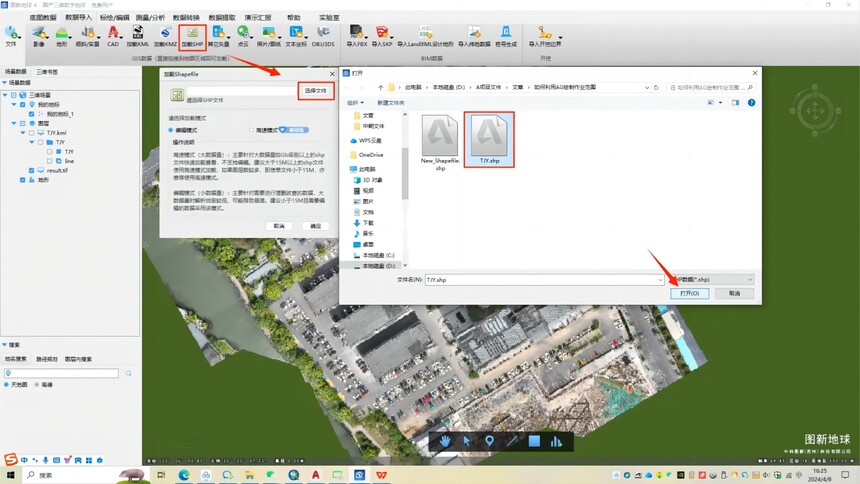Click the 打开(O) button
Viewport: 860px width, 484px height.
[x=689, y=294]
